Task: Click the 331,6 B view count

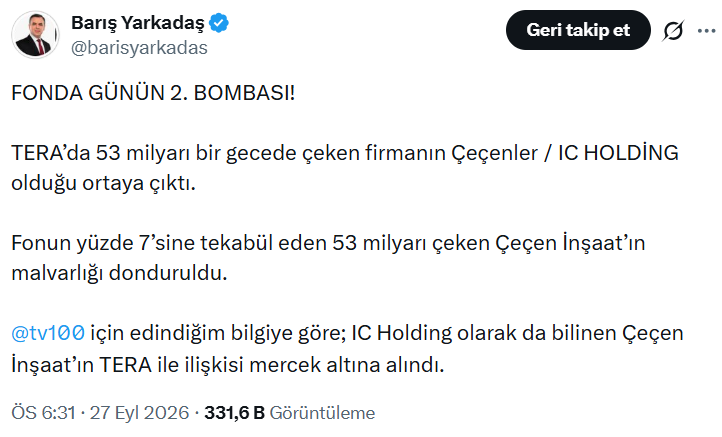Action: 234,413
